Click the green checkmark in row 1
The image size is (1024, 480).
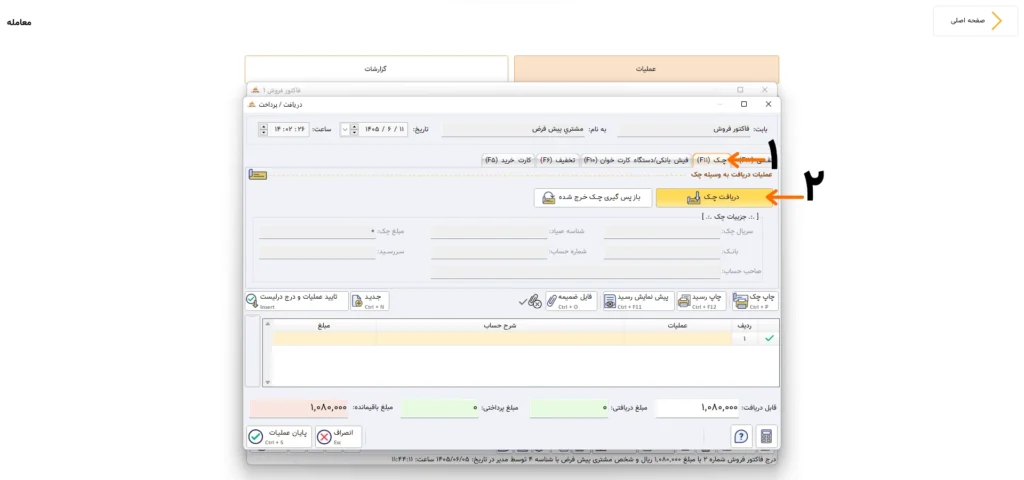coord(769,338)
